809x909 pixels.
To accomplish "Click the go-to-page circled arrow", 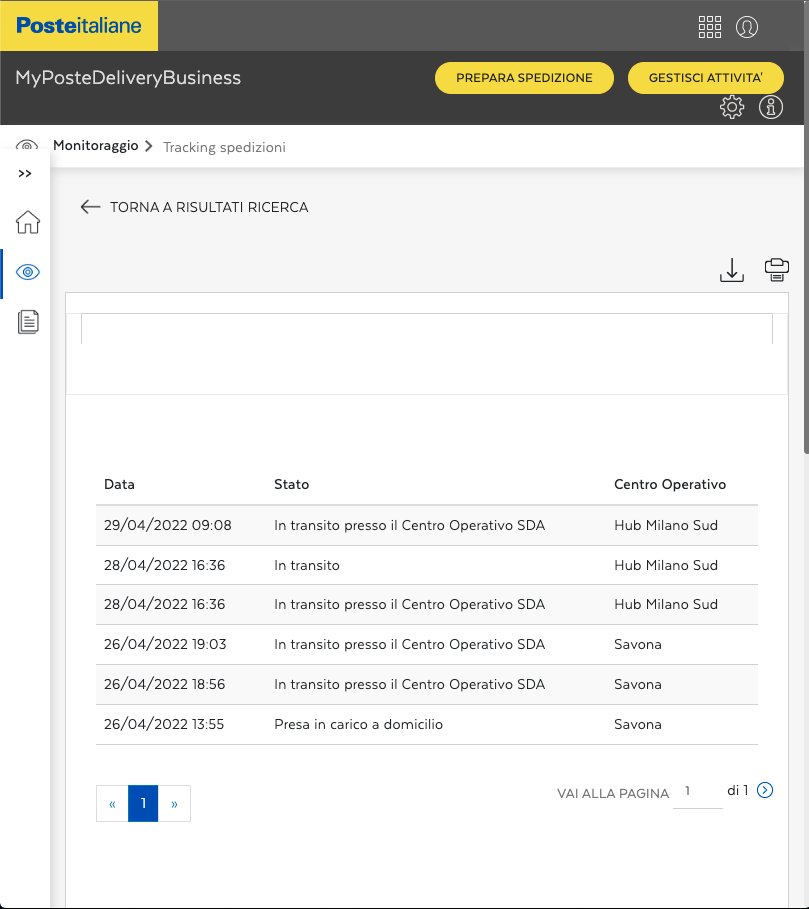I will 765,790.
